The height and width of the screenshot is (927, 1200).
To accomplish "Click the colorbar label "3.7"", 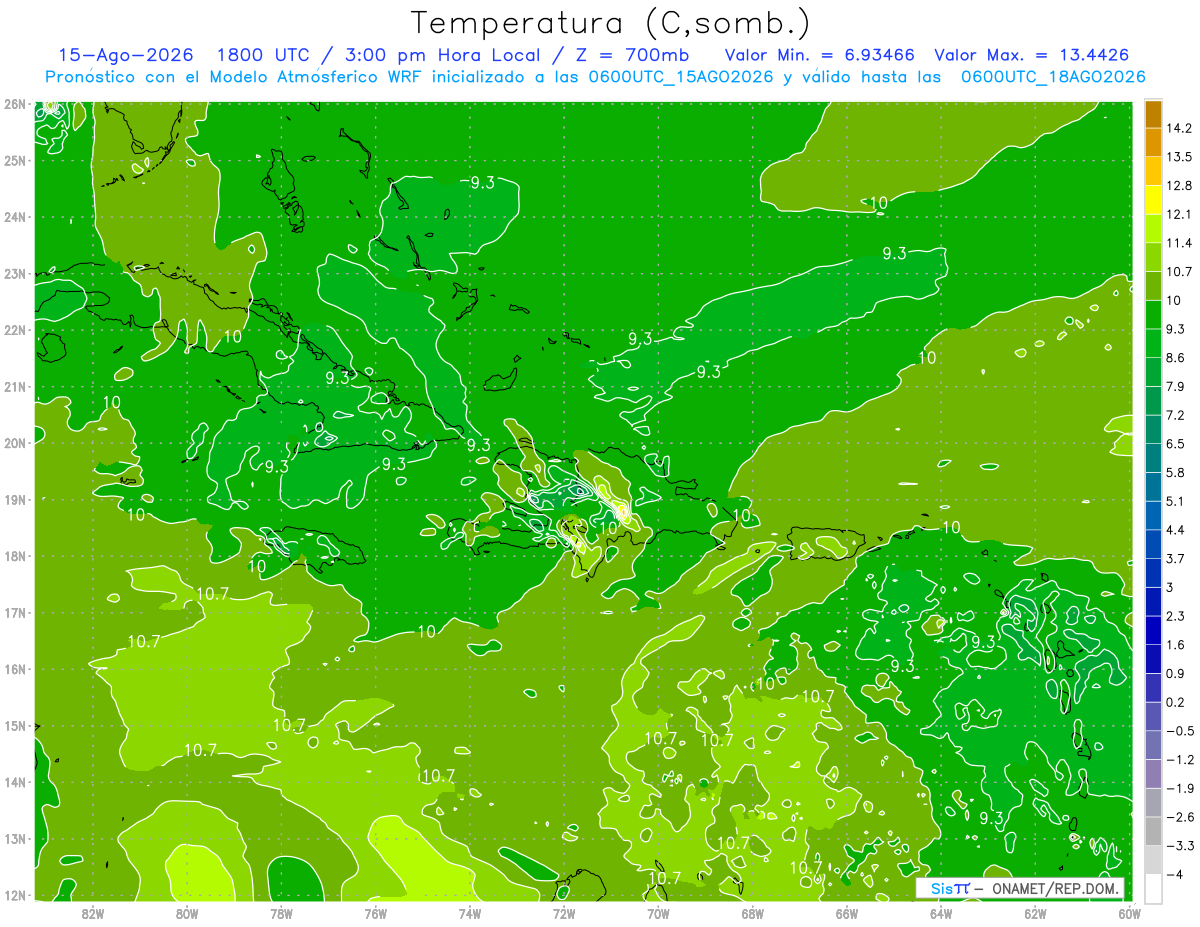I will (x=1177, y=558).
